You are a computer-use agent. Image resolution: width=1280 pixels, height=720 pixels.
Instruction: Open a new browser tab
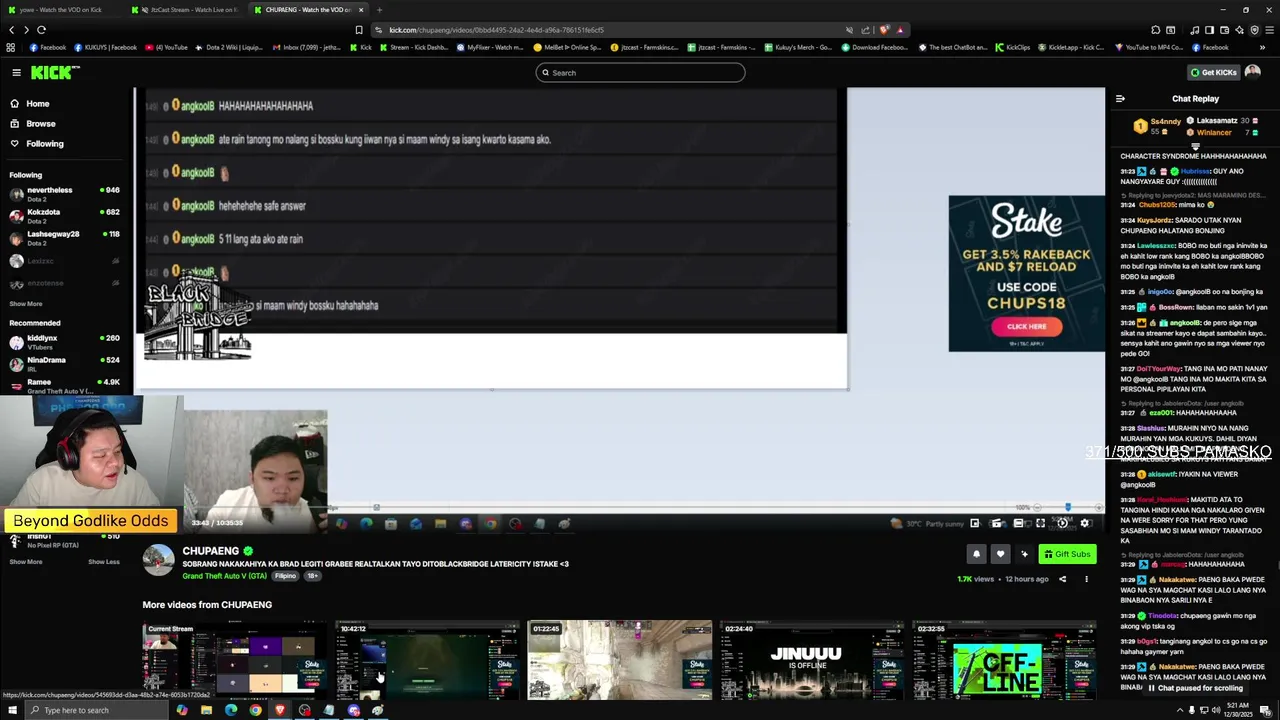coord(379,9)
